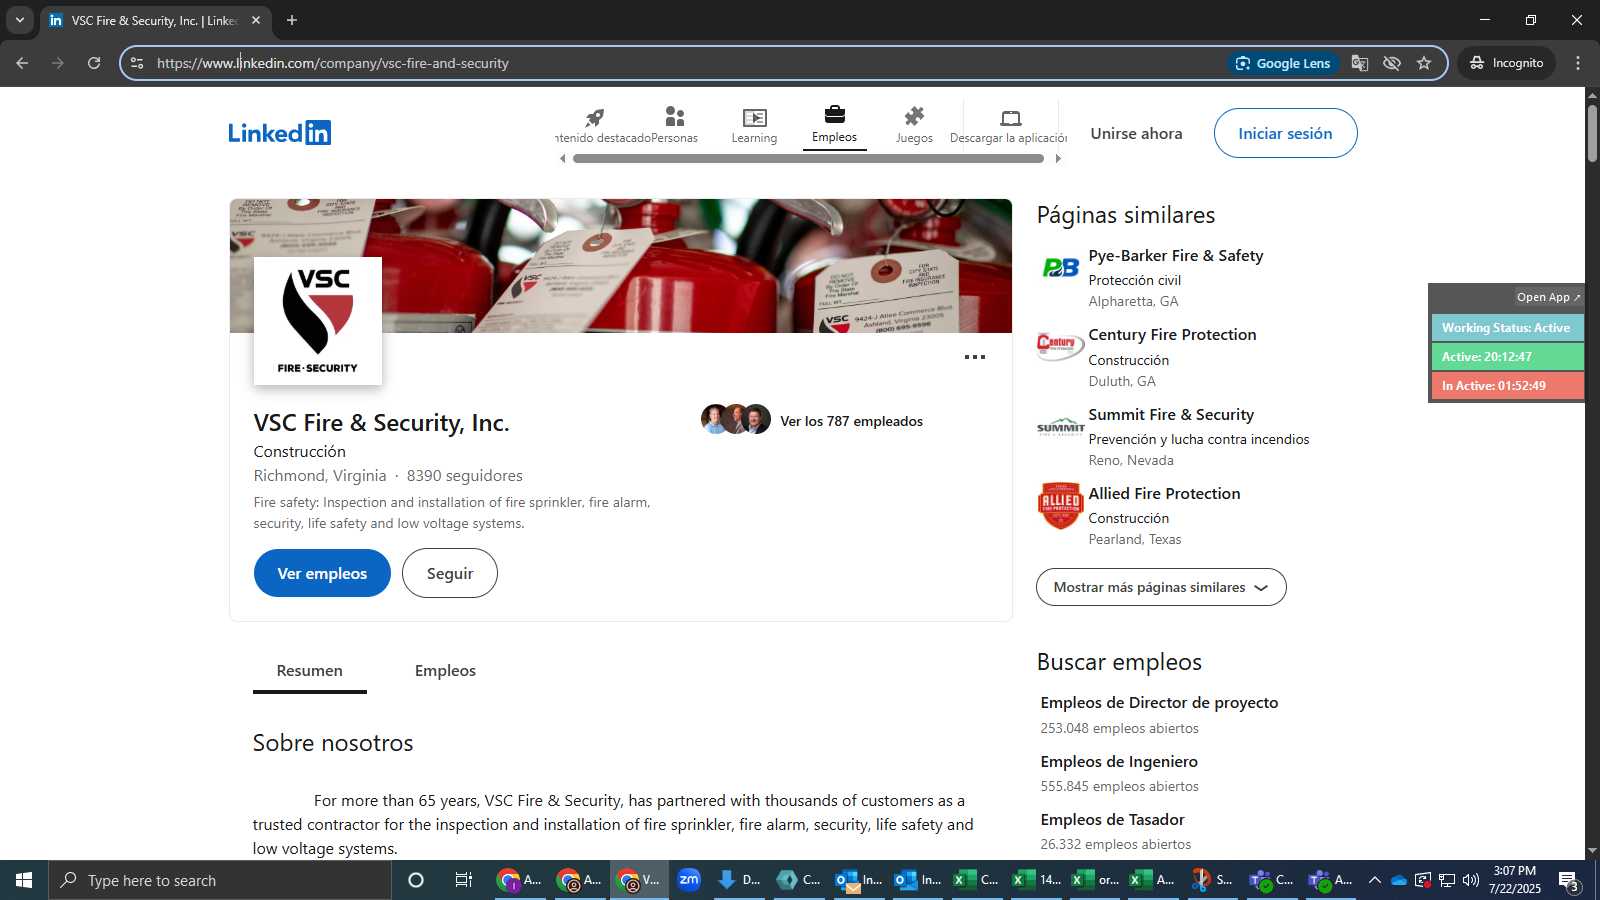The height and width of the screenshot is (900, 1600).
Task: Click the Incognito indicator
Action: (x=1506, y=63)
